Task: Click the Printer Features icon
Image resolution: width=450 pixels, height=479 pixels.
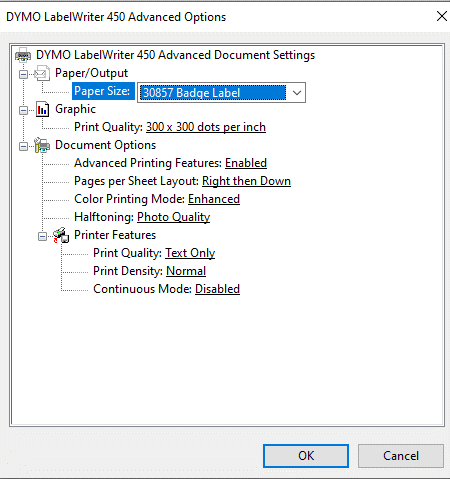Action: pos(61,235)
